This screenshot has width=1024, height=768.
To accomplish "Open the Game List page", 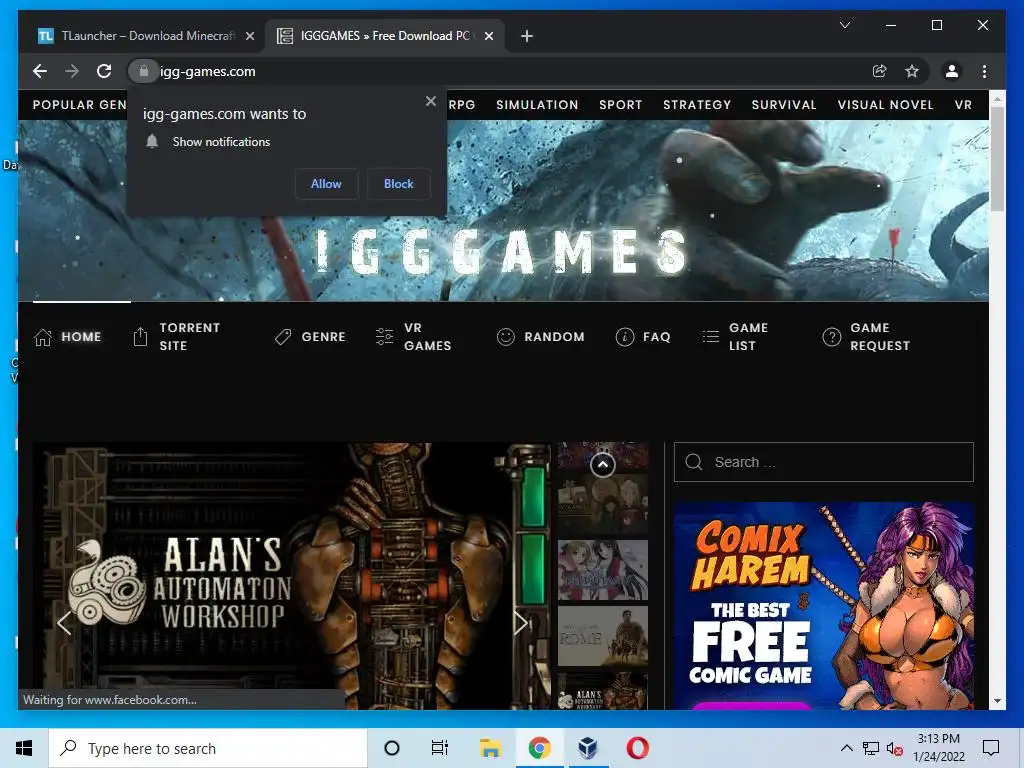I will point(748,336).
